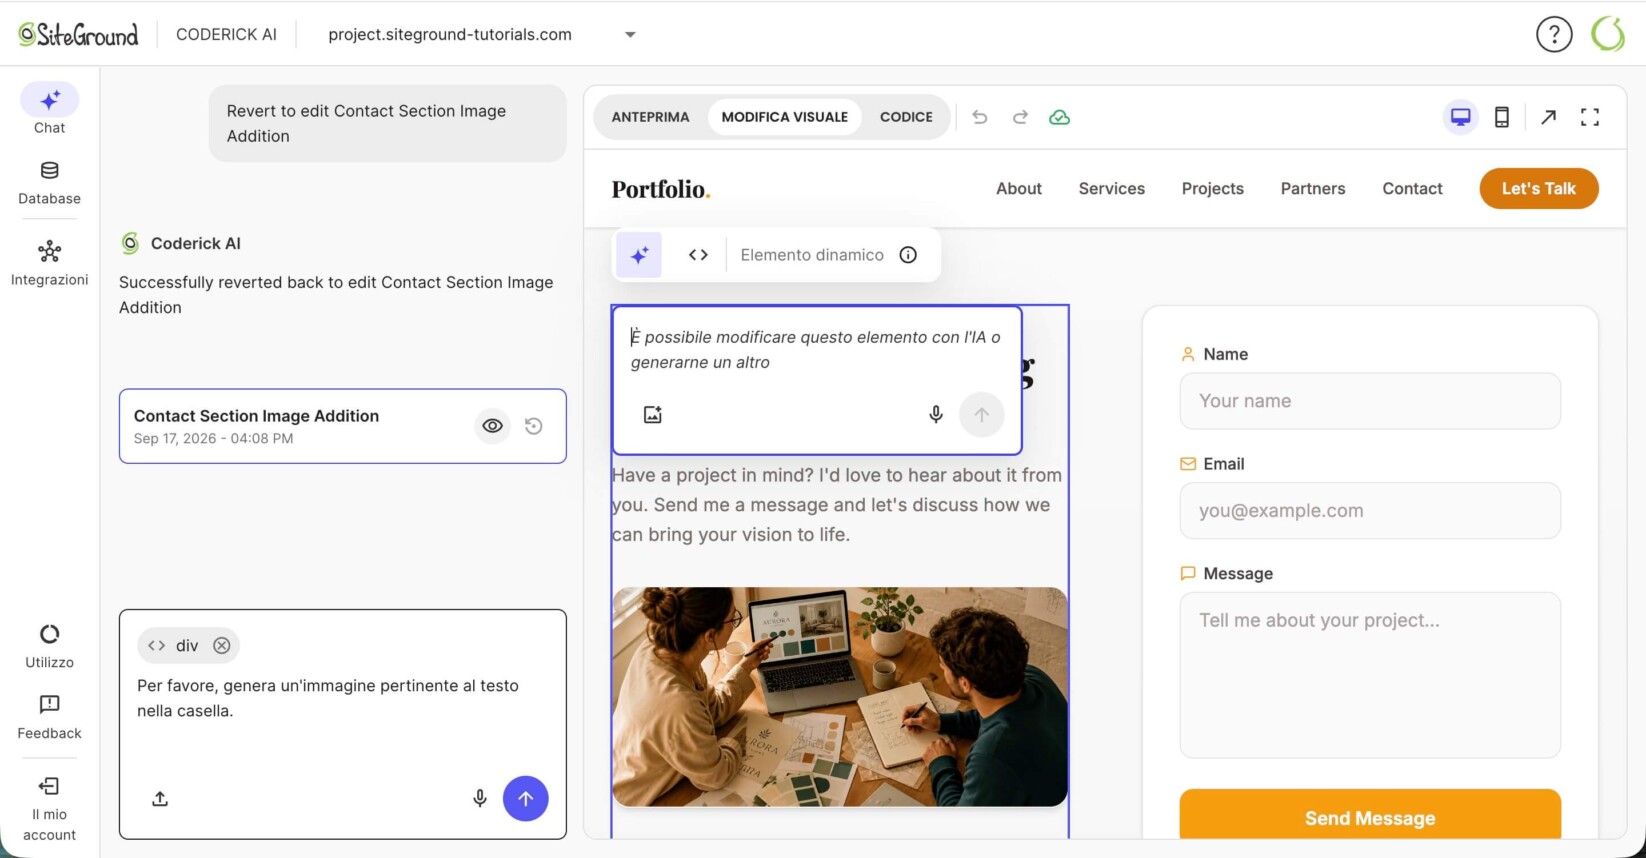The image size is (1646, 858).
Task: Click the AI sparkle edit icon in the element toolbar
Action: 639,255
